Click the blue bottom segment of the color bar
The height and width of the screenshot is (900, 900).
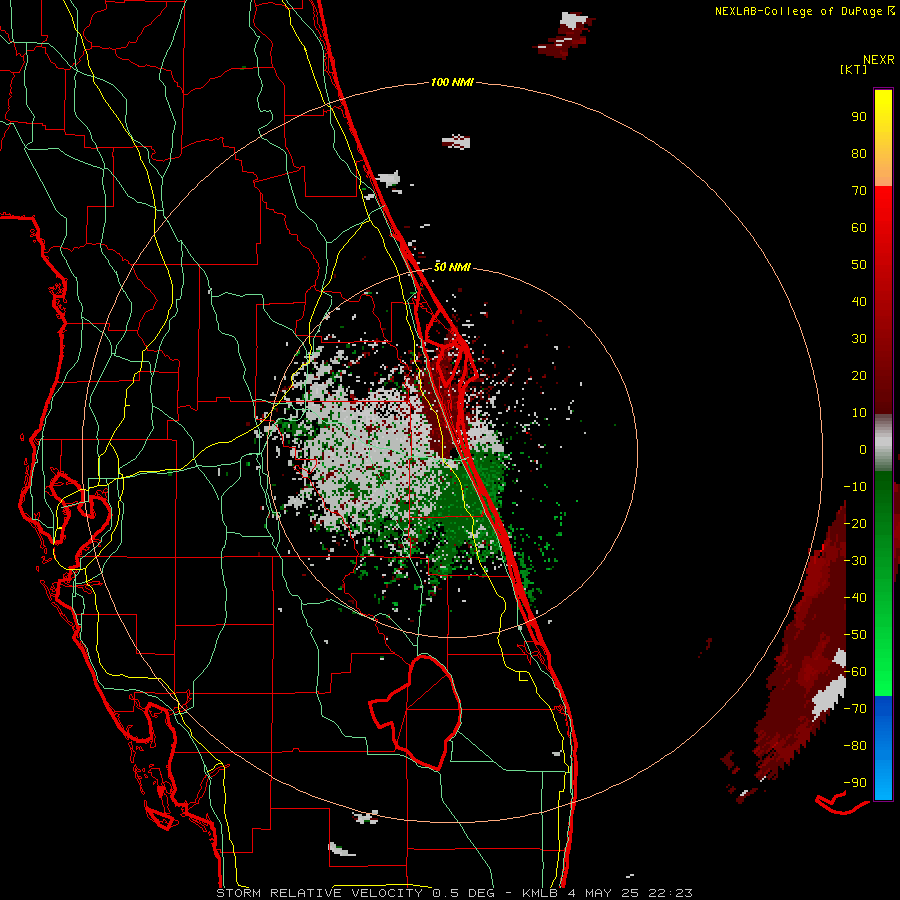click(883, 748)
